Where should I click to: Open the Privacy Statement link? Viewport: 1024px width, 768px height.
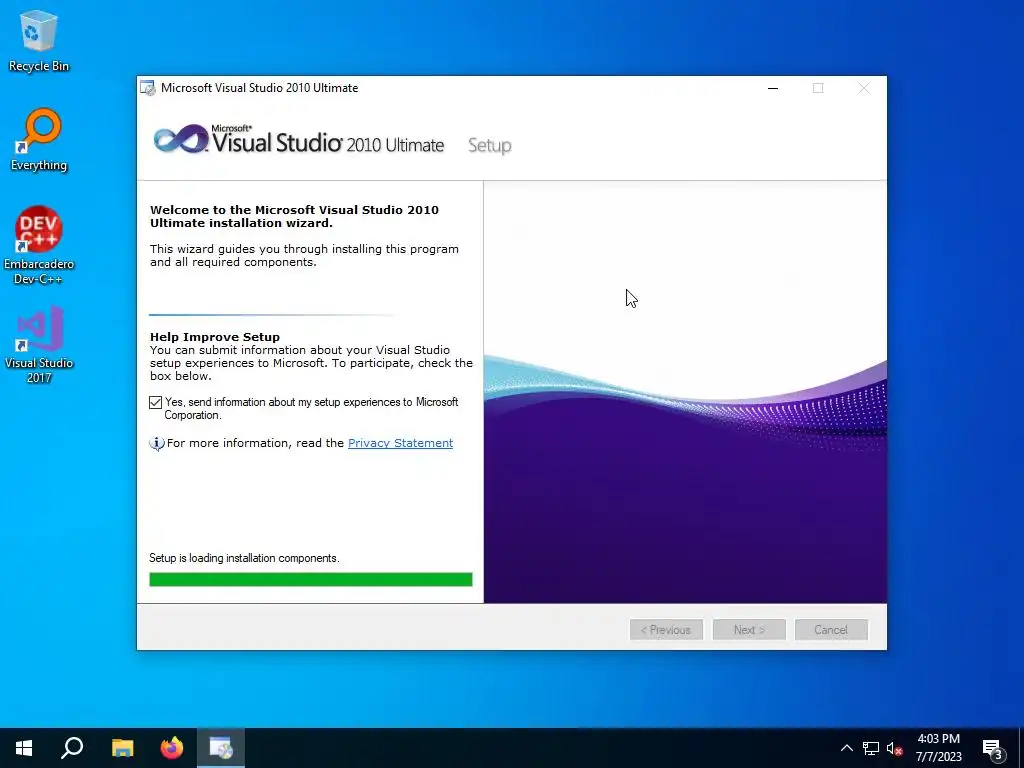(x=400, y=443)
